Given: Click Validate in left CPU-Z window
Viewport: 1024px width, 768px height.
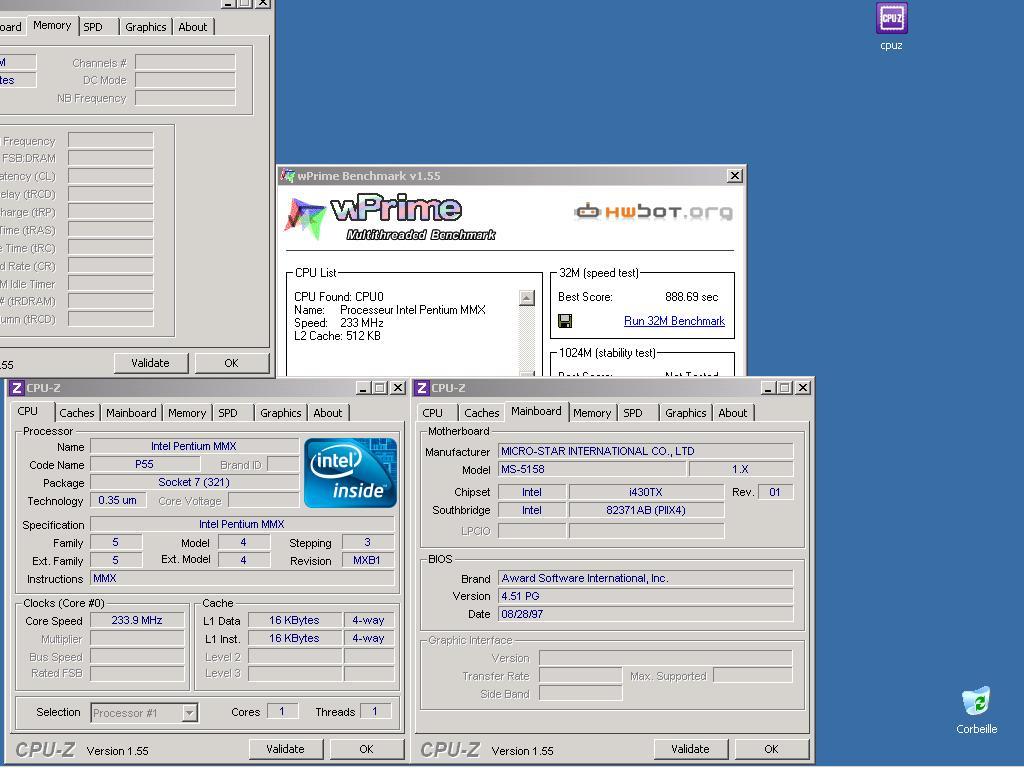Looking at the screenshot, I should click(x=285, y=749).
